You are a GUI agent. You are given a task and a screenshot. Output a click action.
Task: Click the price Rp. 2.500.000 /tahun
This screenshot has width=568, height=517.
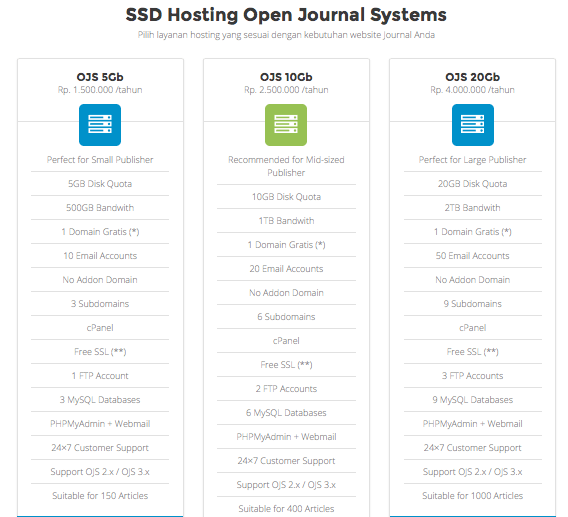pyautogui.click(x=286, y=90)
